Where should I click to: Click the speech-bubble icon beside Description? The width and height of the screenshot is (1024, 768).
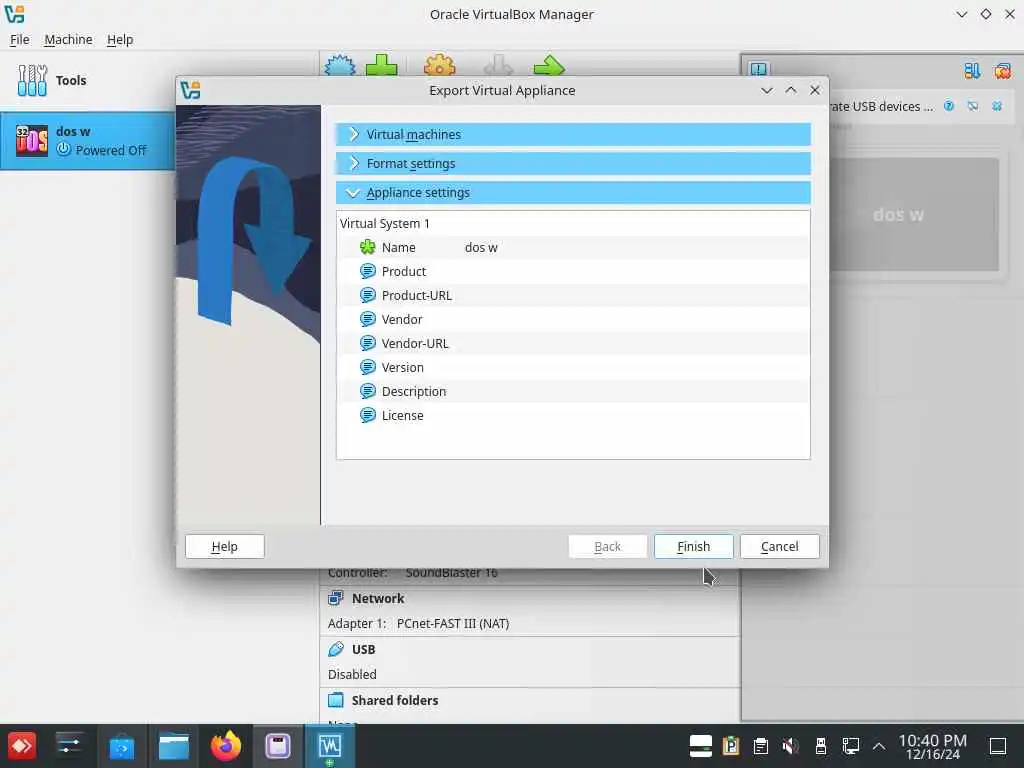coord(368,391)
